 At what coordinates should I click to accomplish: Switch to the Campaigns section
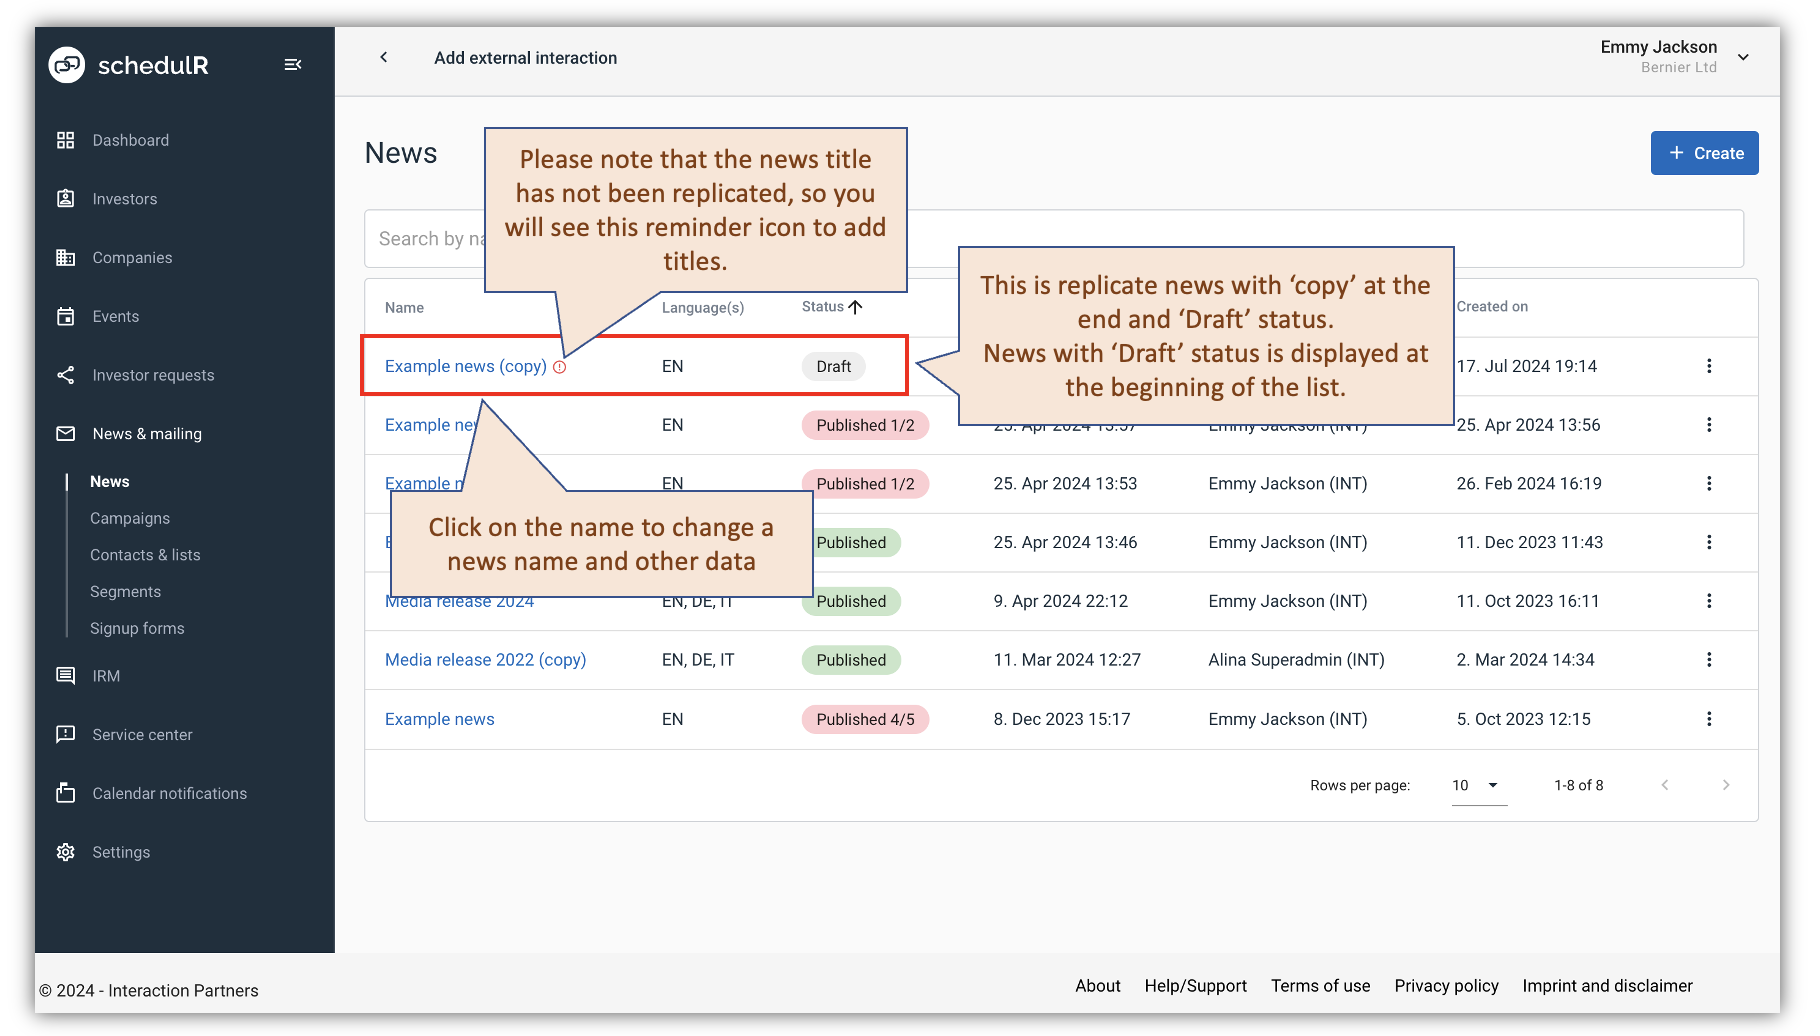[130, 518]
